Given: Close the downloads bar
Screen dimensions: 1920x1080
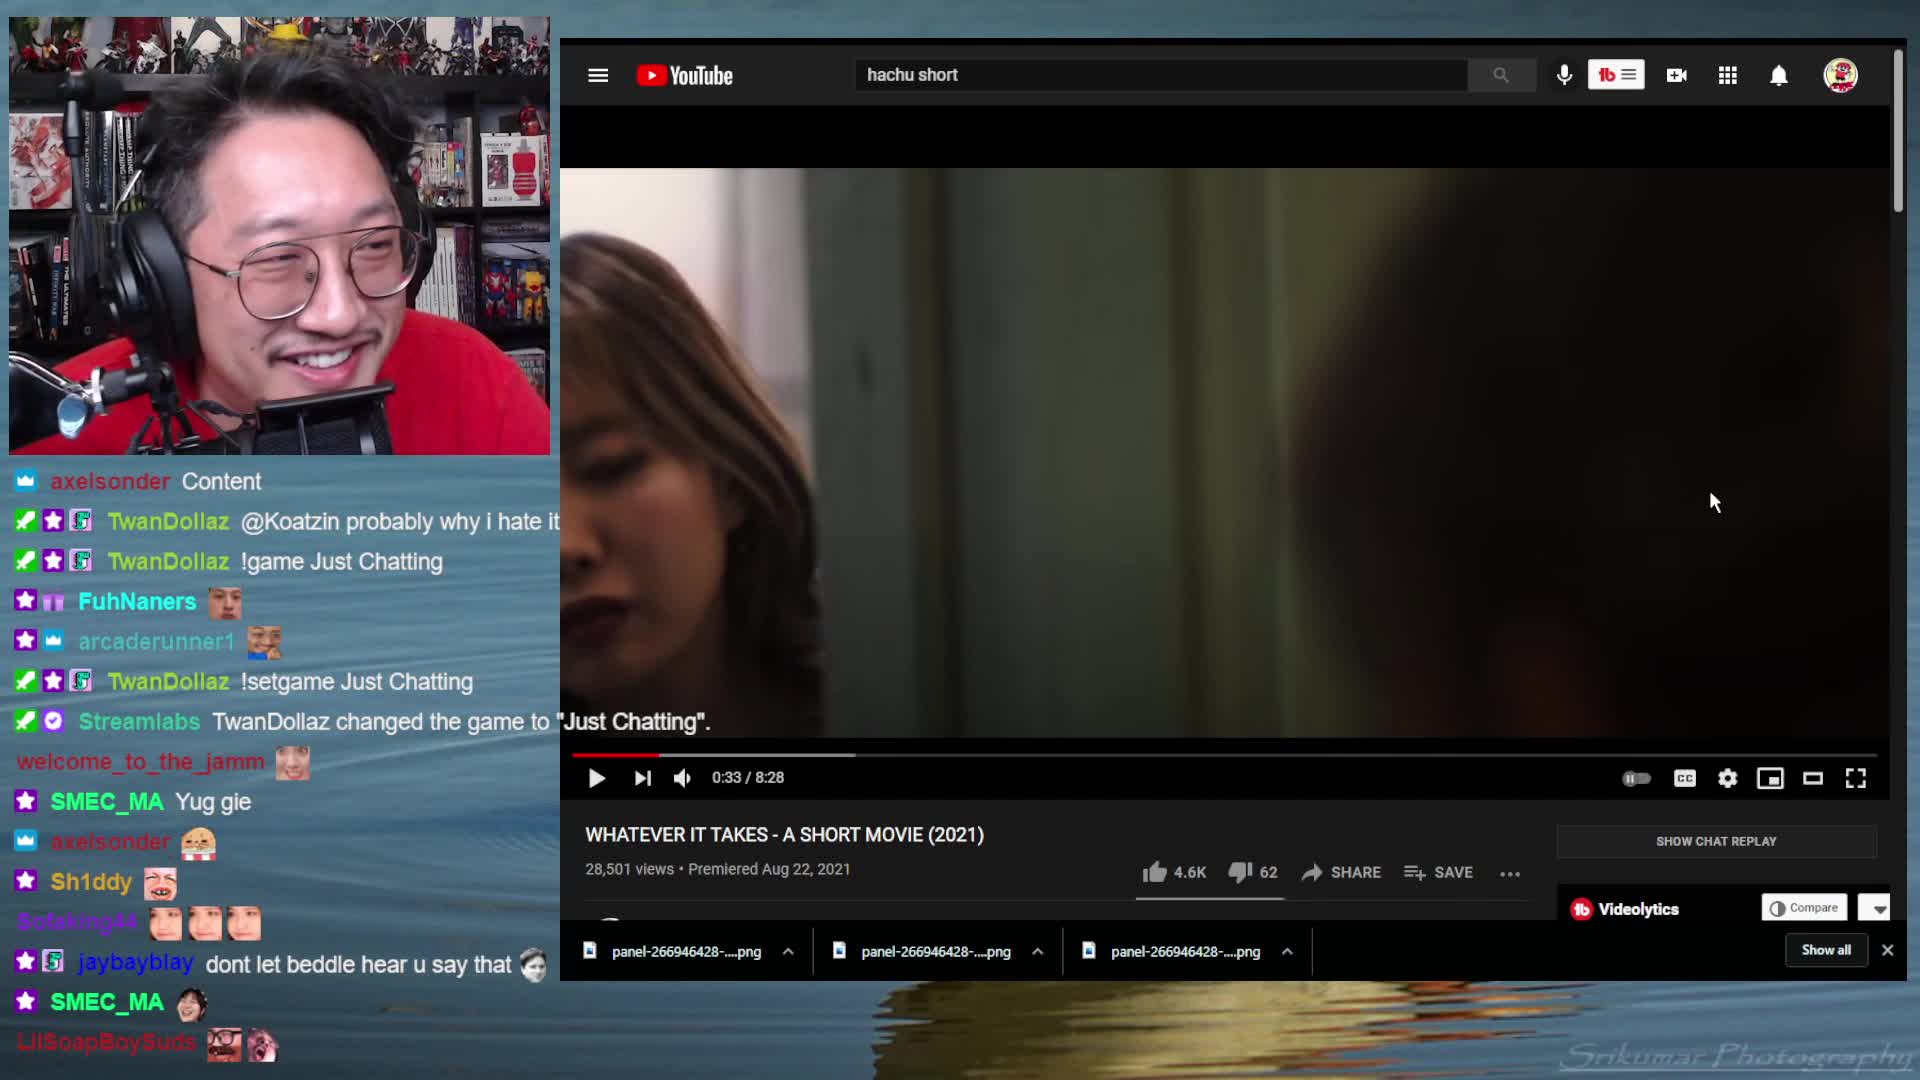Looking at the screenshot, I should tap(1887, 950).
